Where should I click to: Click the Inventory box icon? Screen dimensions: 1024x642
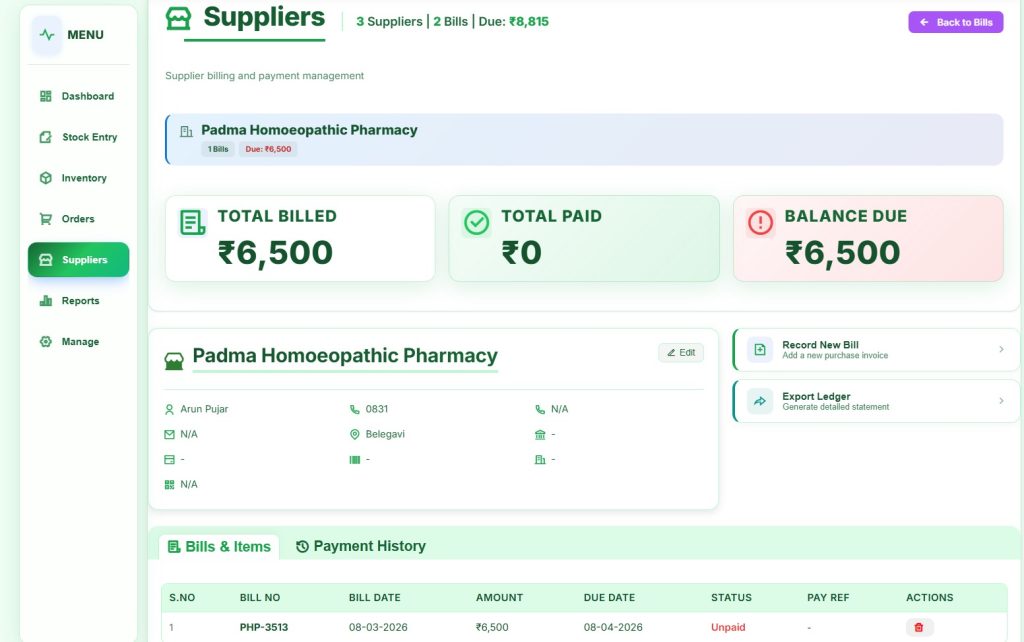point(45,178)
